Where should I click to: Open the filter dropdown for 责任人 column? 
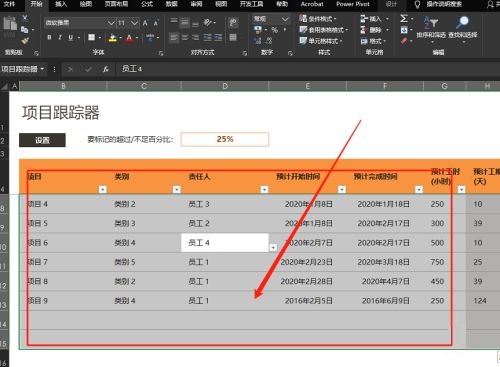[264, 189]
